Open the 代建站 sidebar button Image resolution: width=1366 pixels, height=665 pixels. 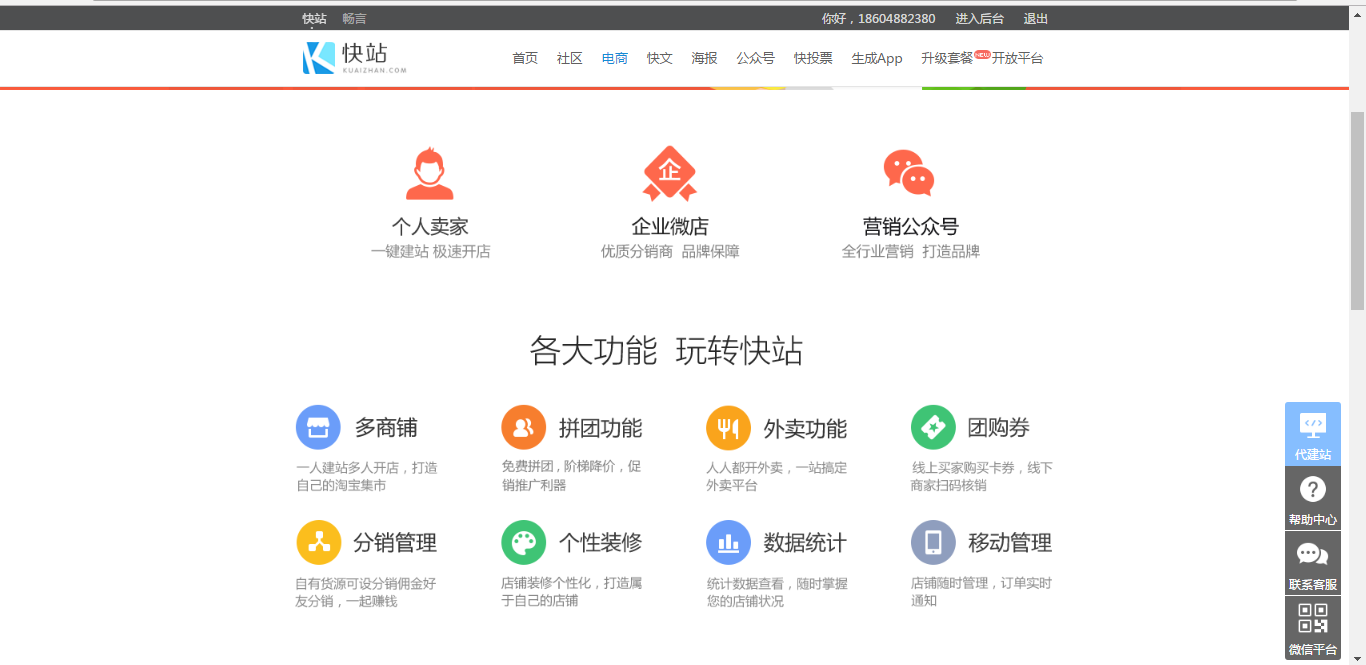(x=1312, y=434)
